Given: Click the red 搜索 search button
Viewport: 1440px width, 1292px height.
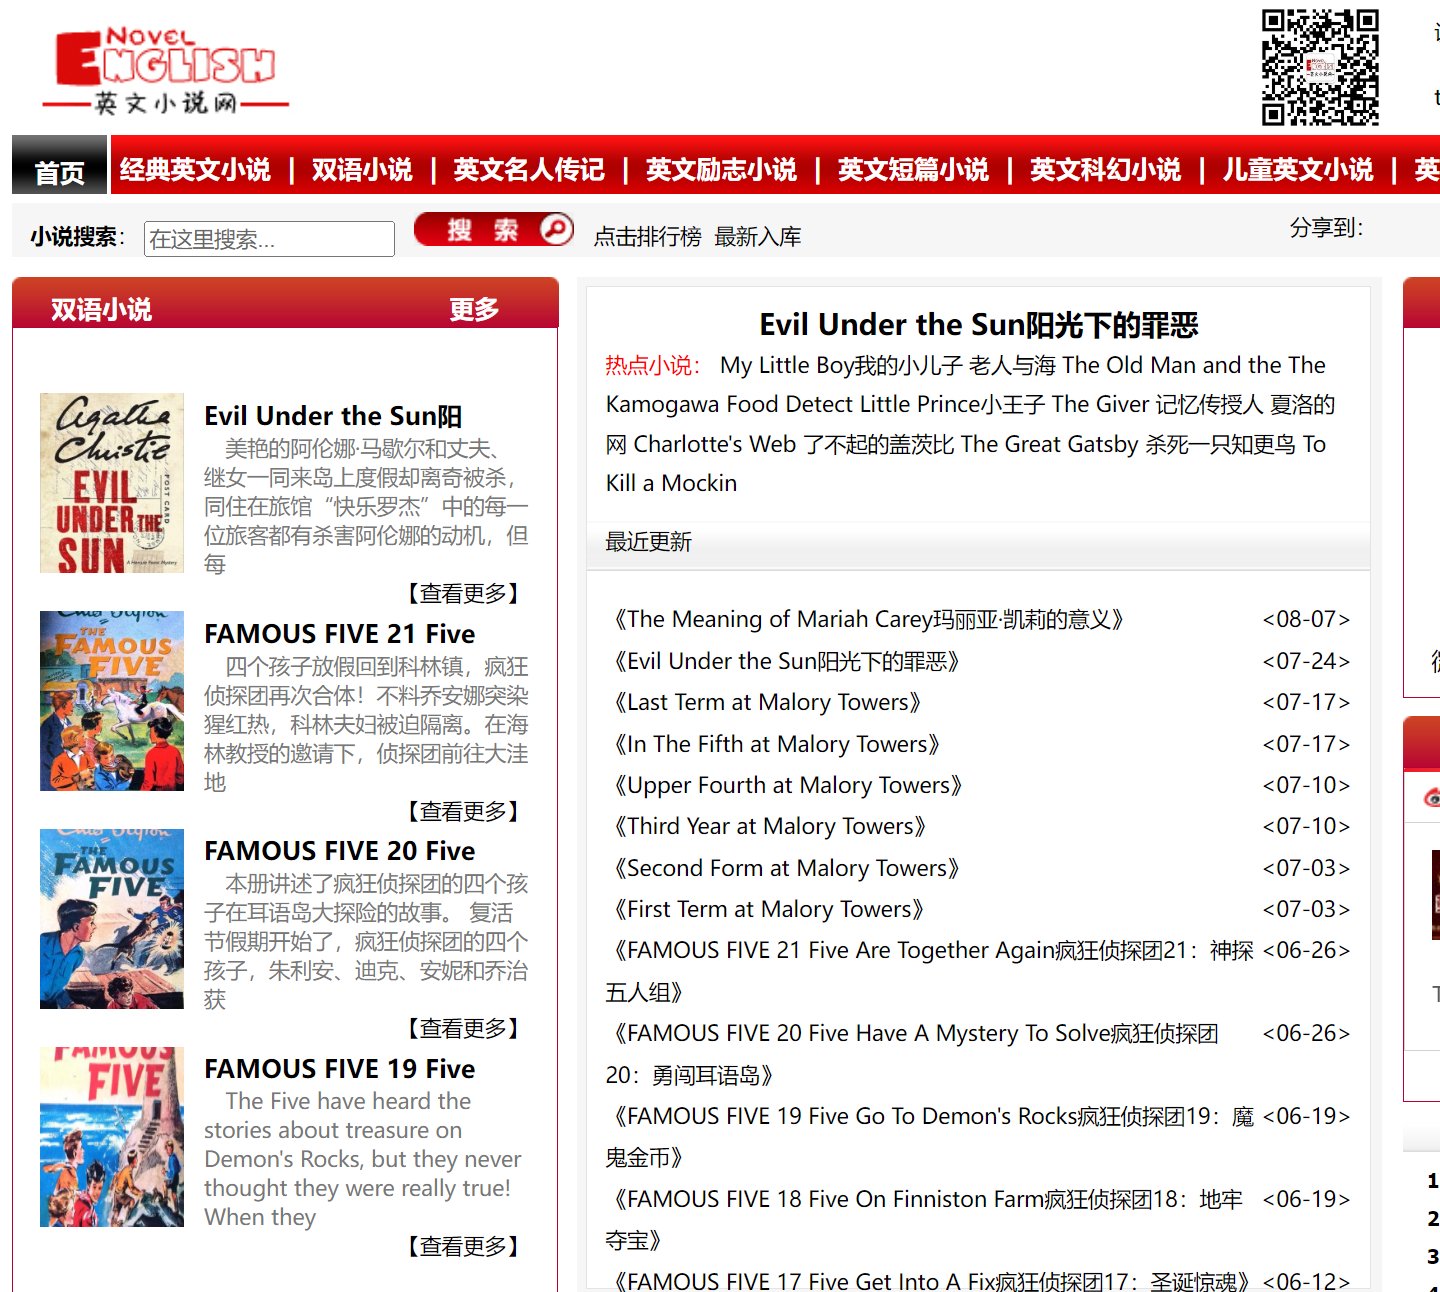Looking at the screenshot, I should pyautogui.click(x=494, y=230).
